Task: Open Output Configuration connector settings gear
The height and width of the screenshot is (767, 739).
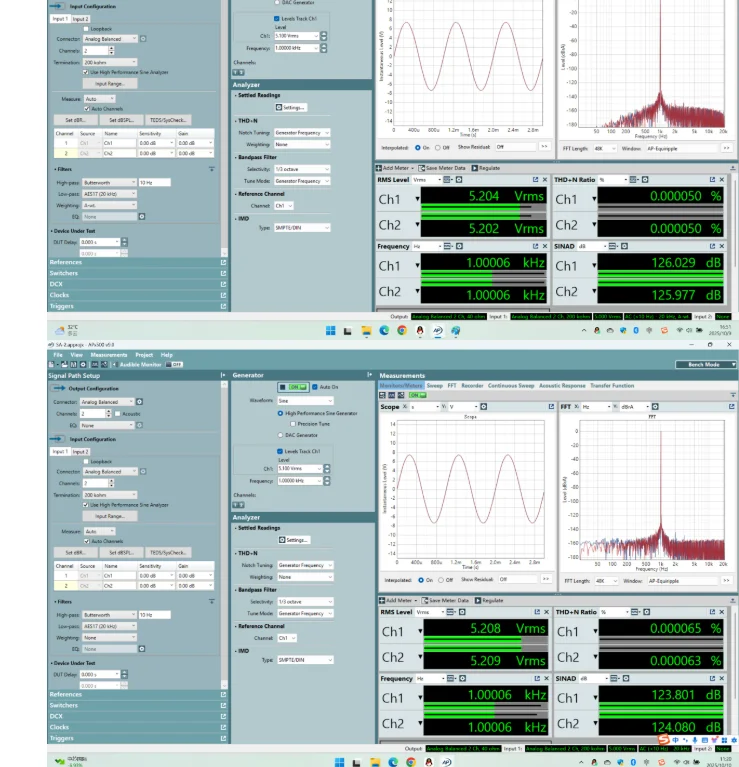Action: tap(139, 402)
